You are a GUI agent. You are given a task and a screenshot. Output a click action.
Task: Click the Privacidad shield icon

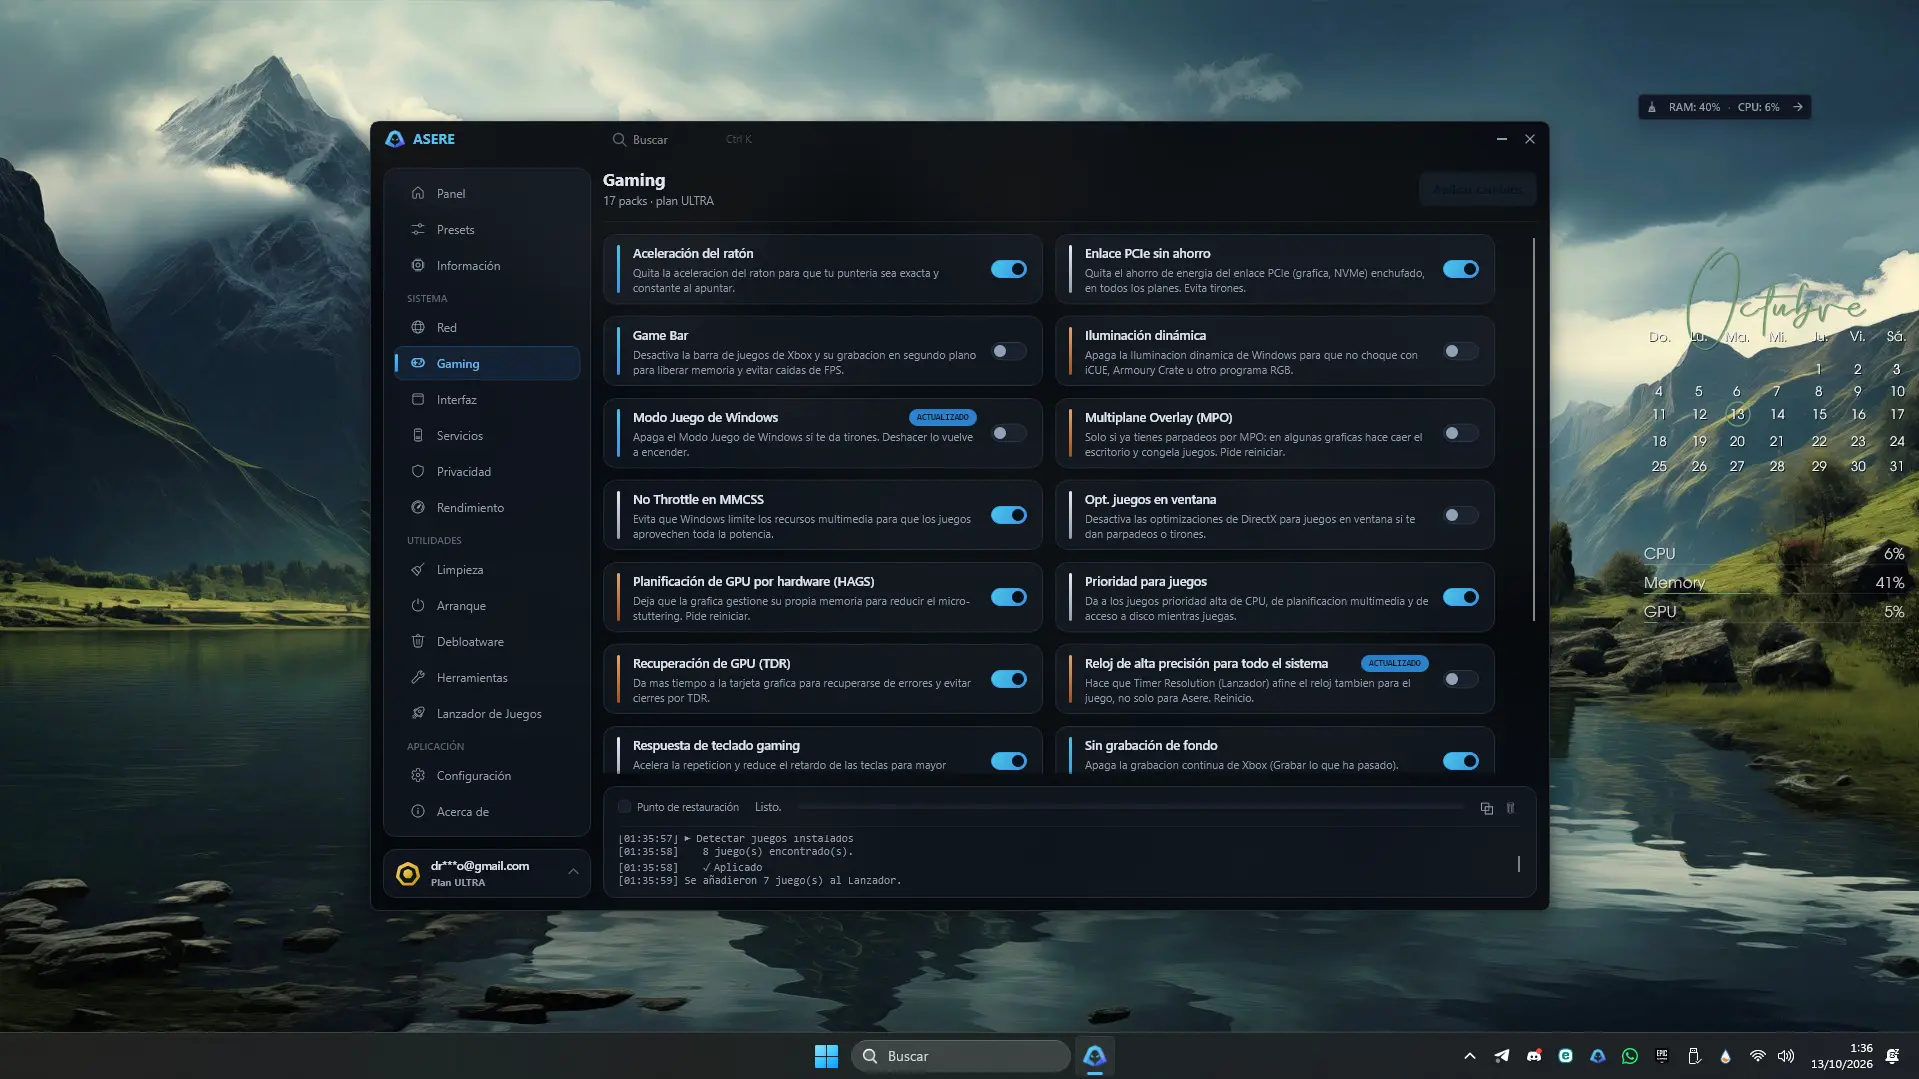[x=418, y=471]
